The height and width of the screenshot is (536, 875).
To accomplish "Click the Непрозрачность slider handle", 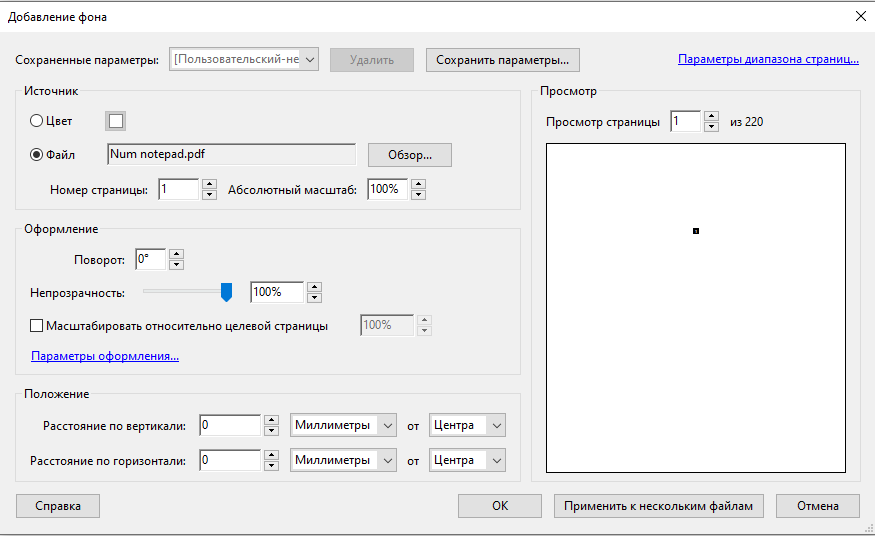I will tap(226, 292).
